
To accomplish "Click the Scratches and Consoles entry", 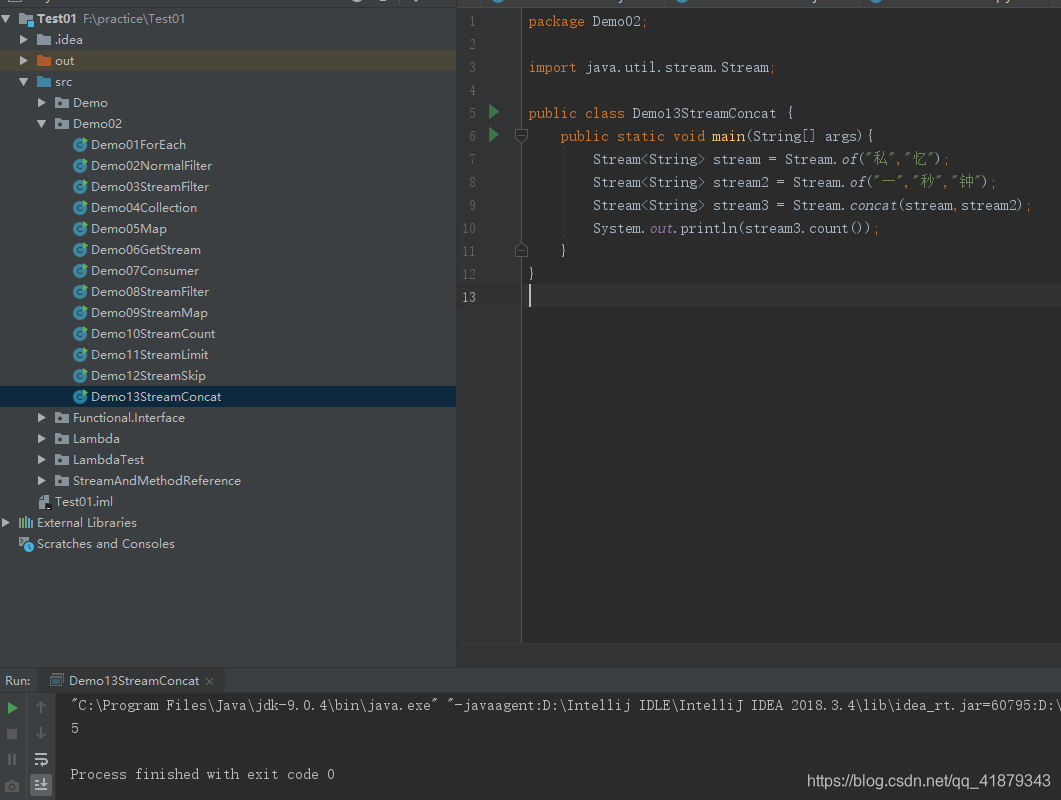I will pyautogui.click(x=103, y=543).
